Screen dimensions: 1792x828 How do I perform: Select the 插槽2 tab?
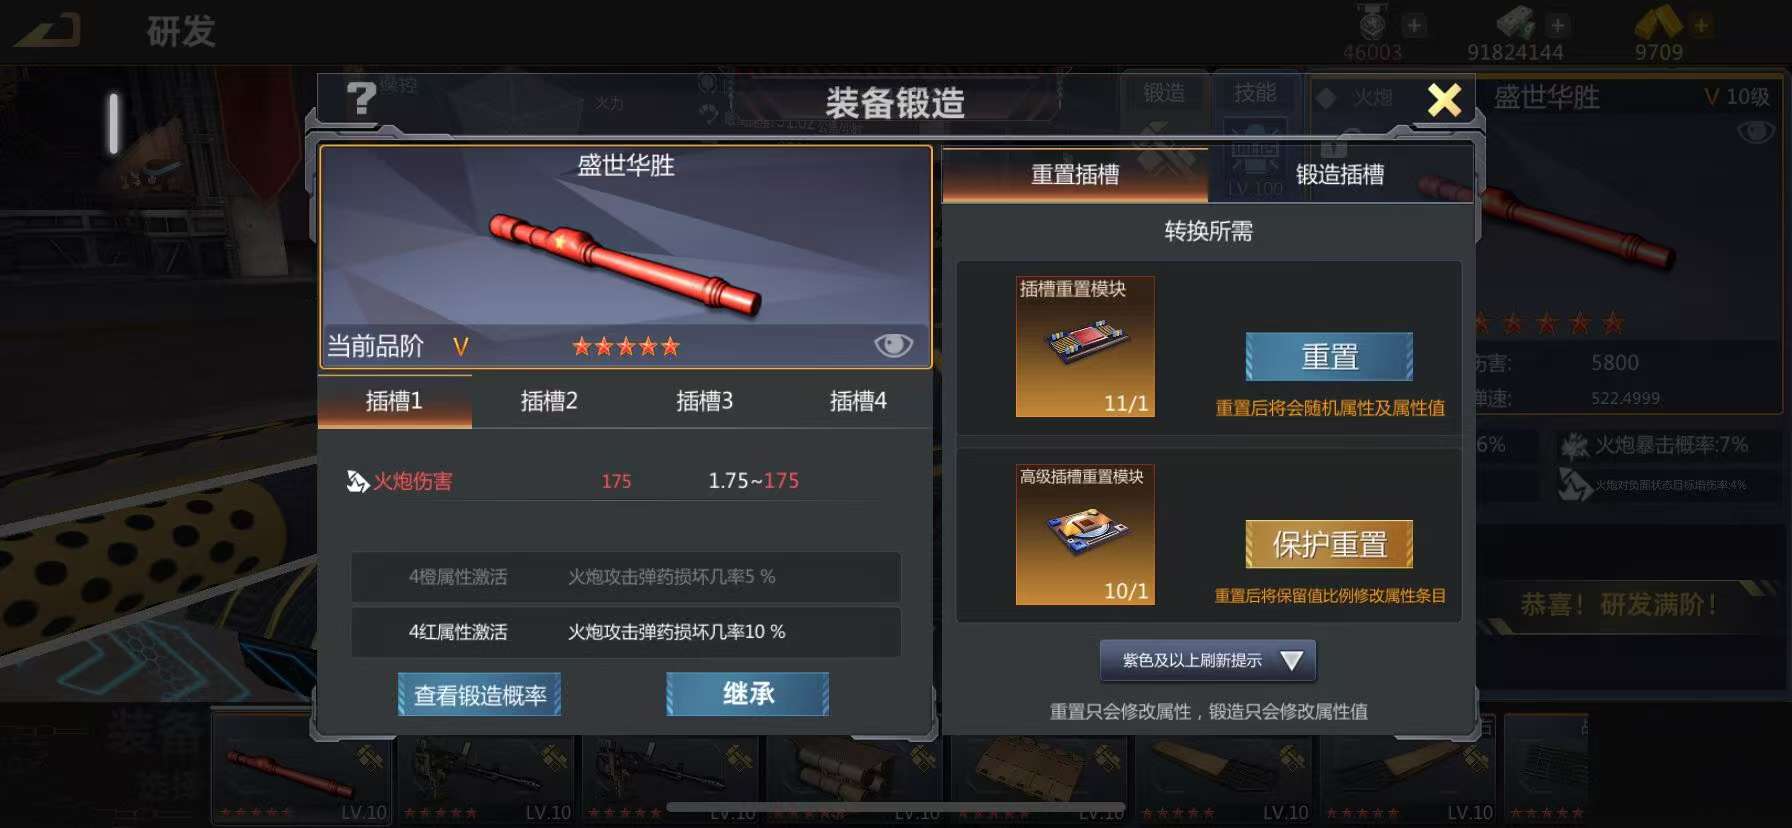click(x=549, y=401)
